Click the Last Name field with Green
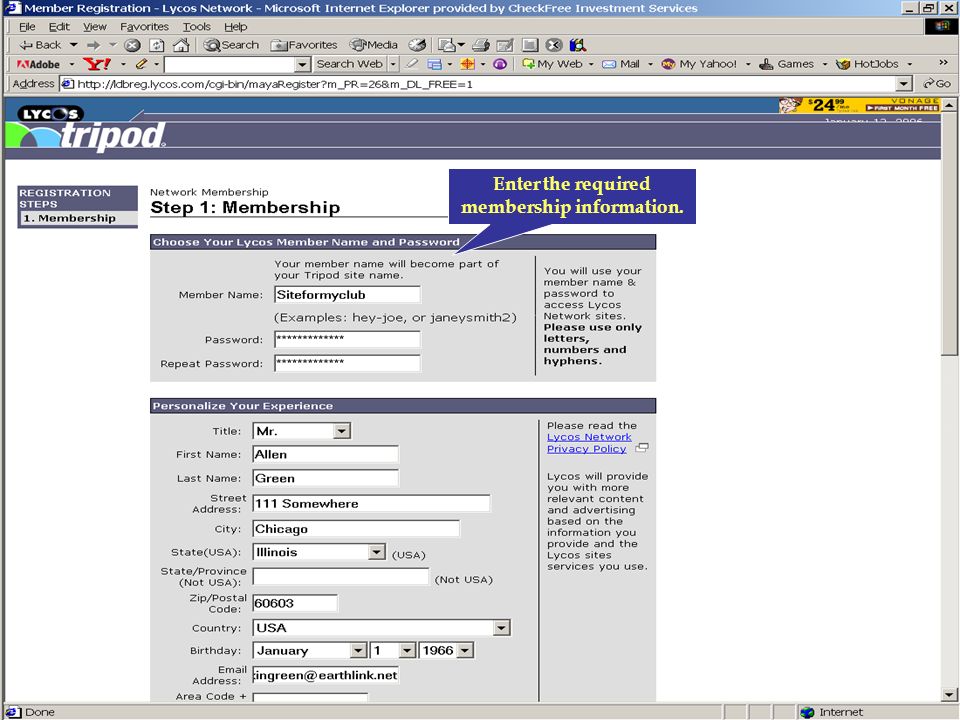Image resolution: width=960 pixels, height=720 pixels. point(325,478)
